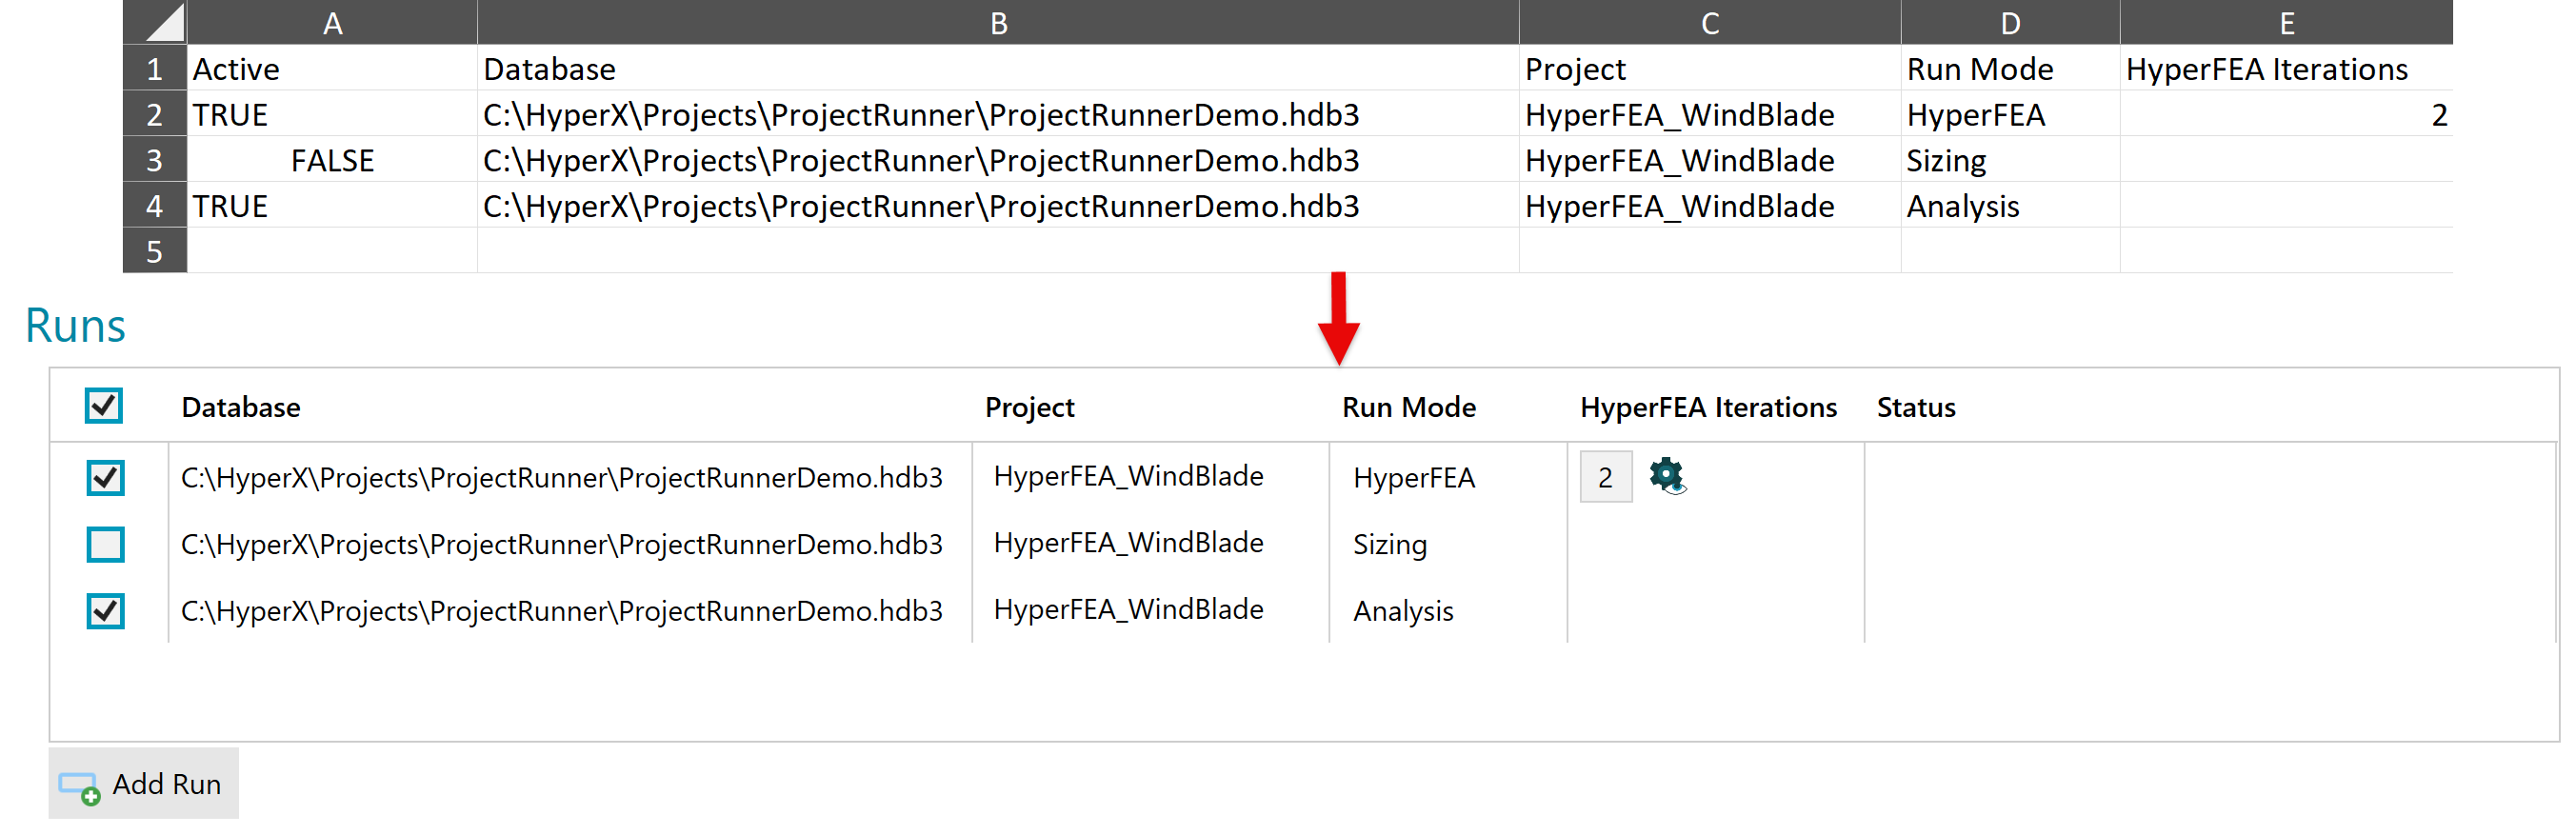Click 'Analysis' run mode in Runs table
Viewport: 2576px width, 835px height.
(1403, 611)
